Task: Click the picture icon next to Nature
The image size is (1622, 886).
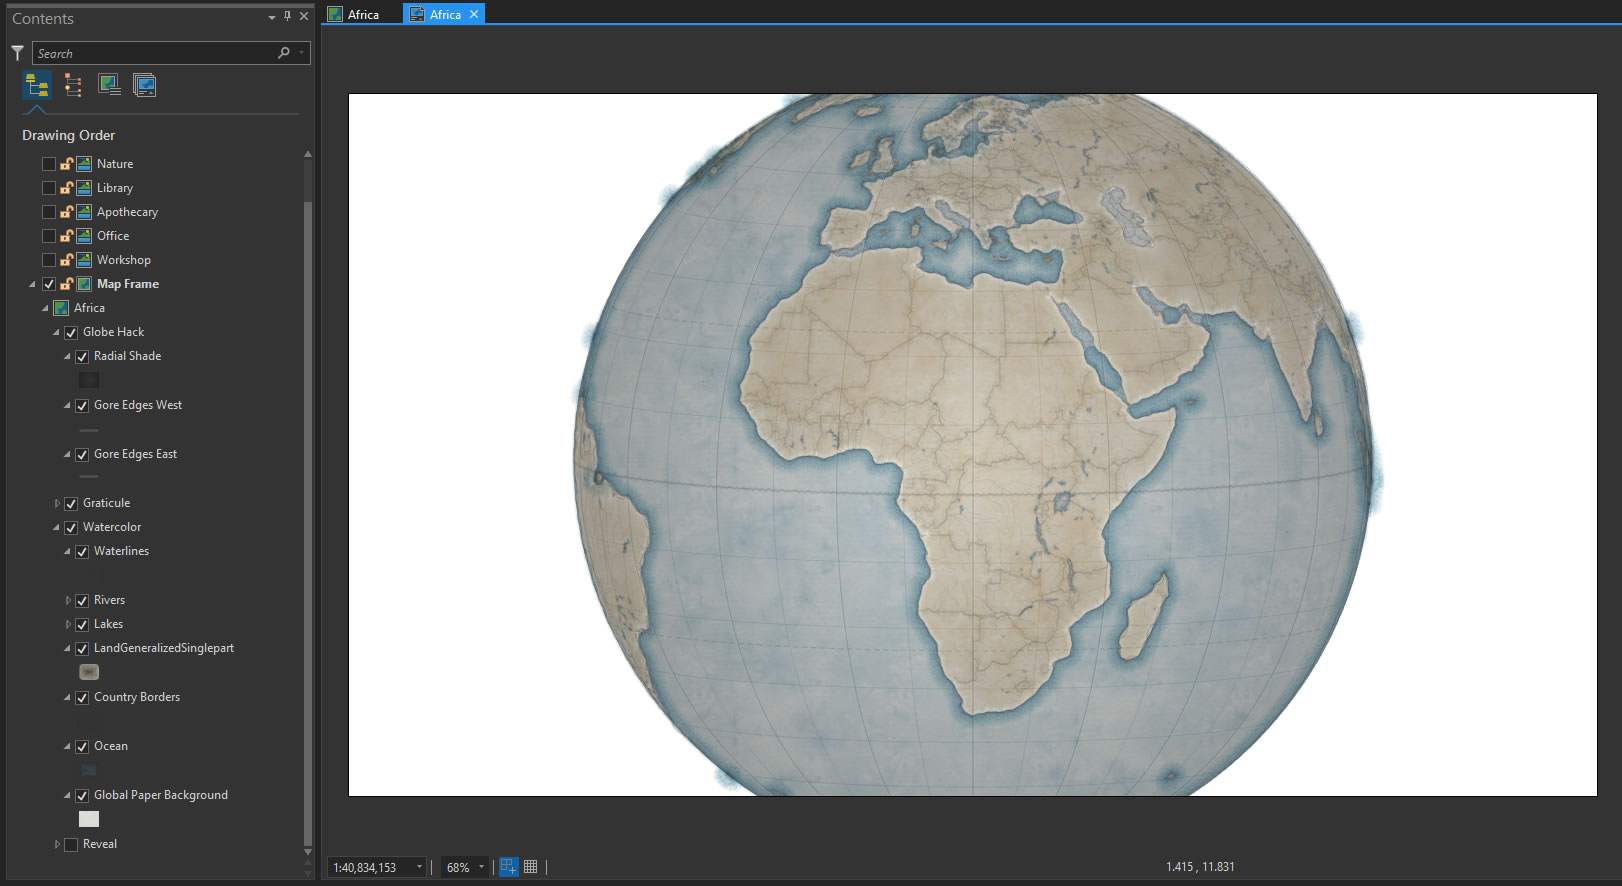Action: tap(84, 164)
